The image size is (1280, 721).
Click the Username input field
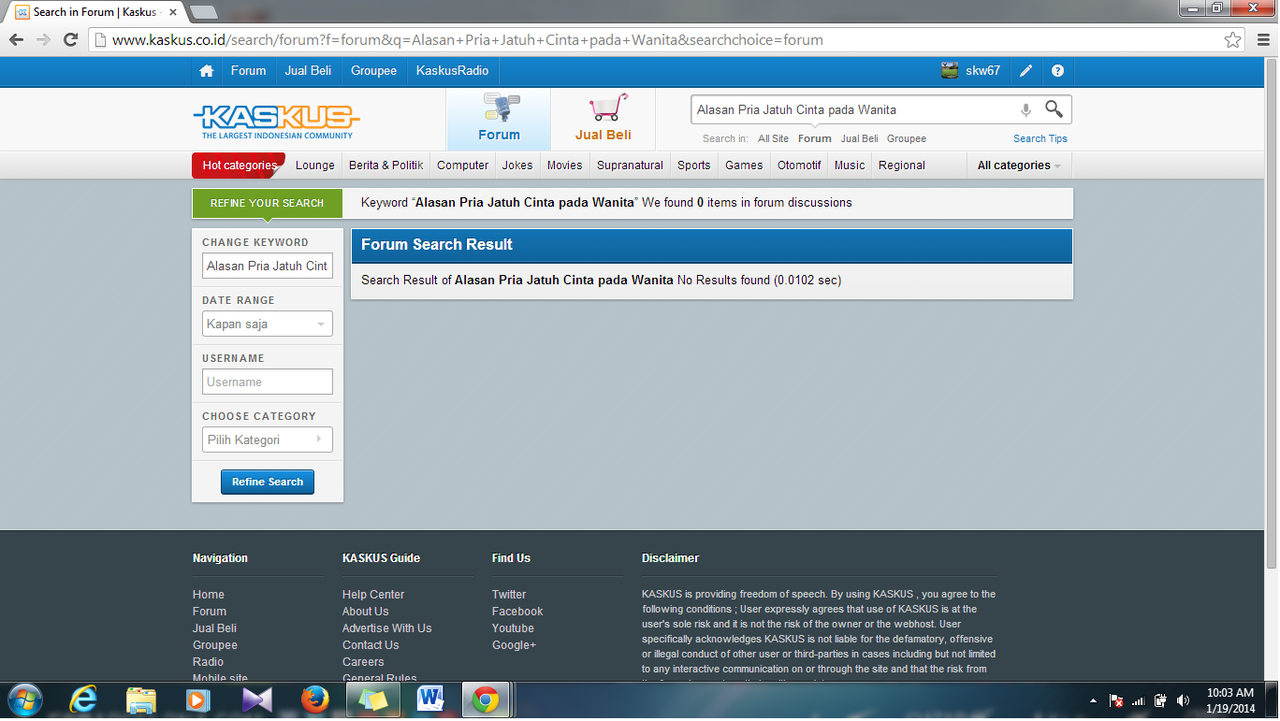click(x=267, y=382)
